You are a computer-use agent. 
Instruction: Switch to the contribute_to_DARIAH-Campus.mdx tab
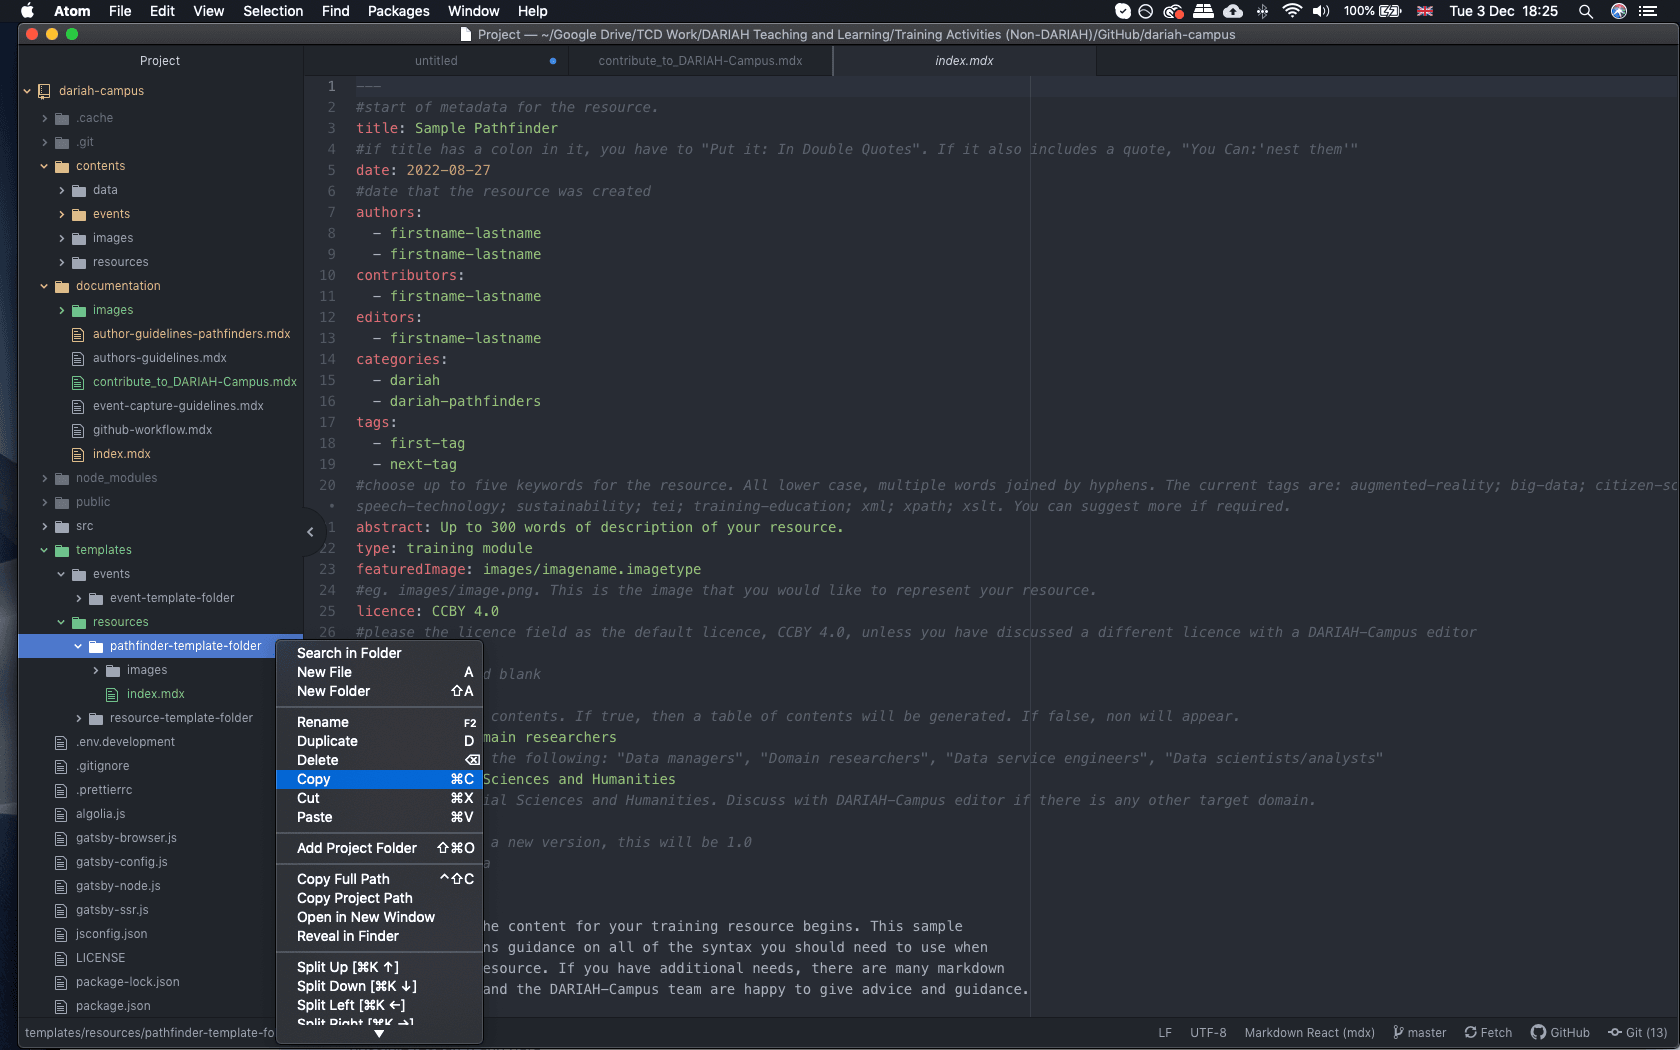coord(700,60)
